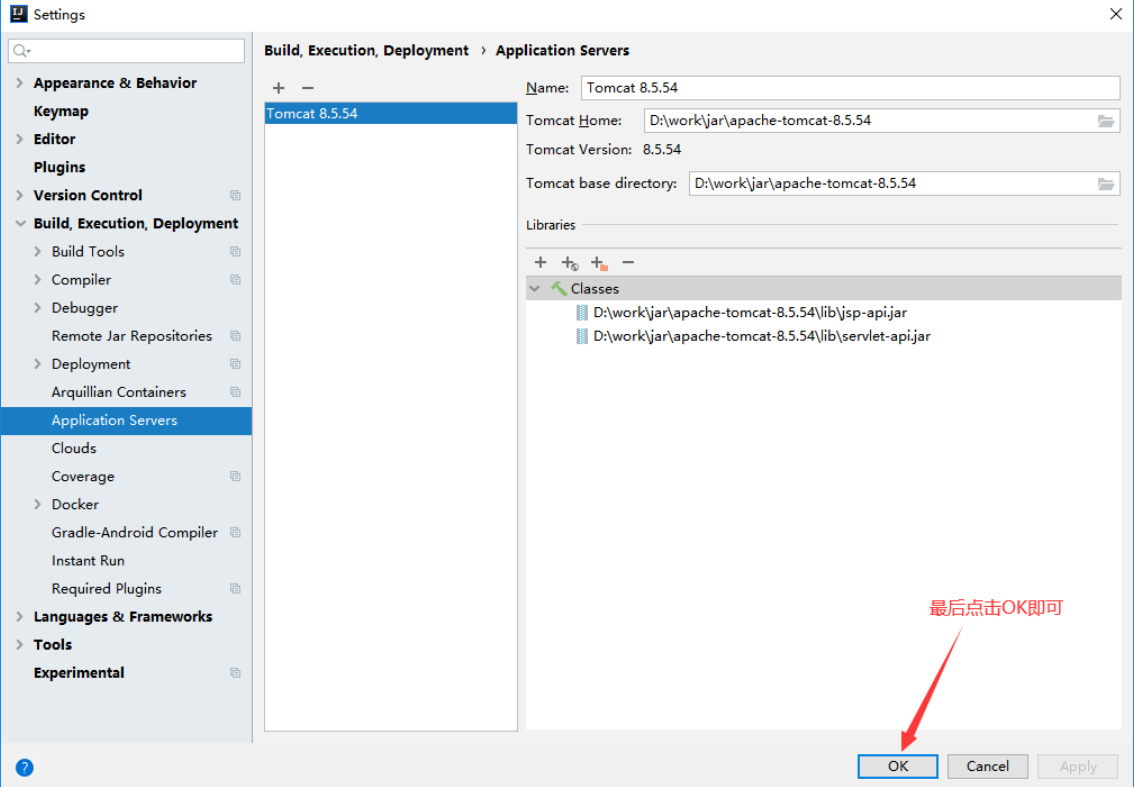Click the Classes hammer icon
The height and width of the screenshot is (787, 1134).
[x=559, y=289]
